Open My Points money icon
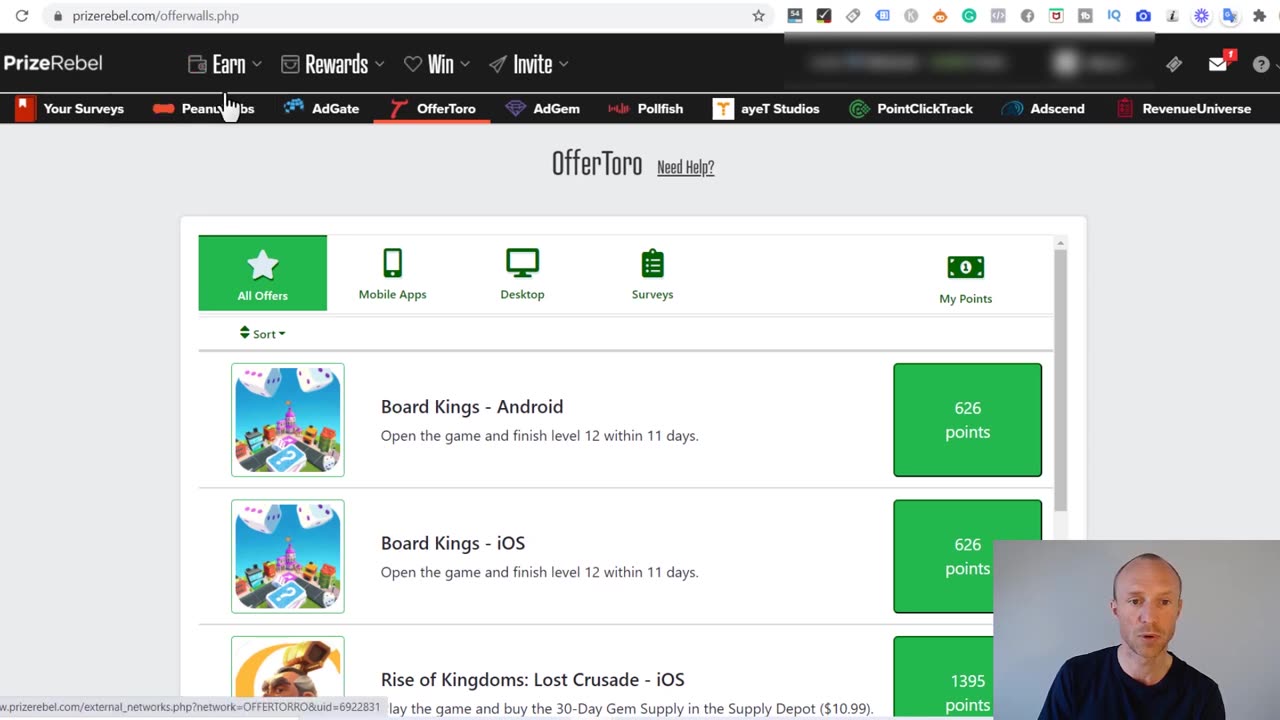 point(965,279)
